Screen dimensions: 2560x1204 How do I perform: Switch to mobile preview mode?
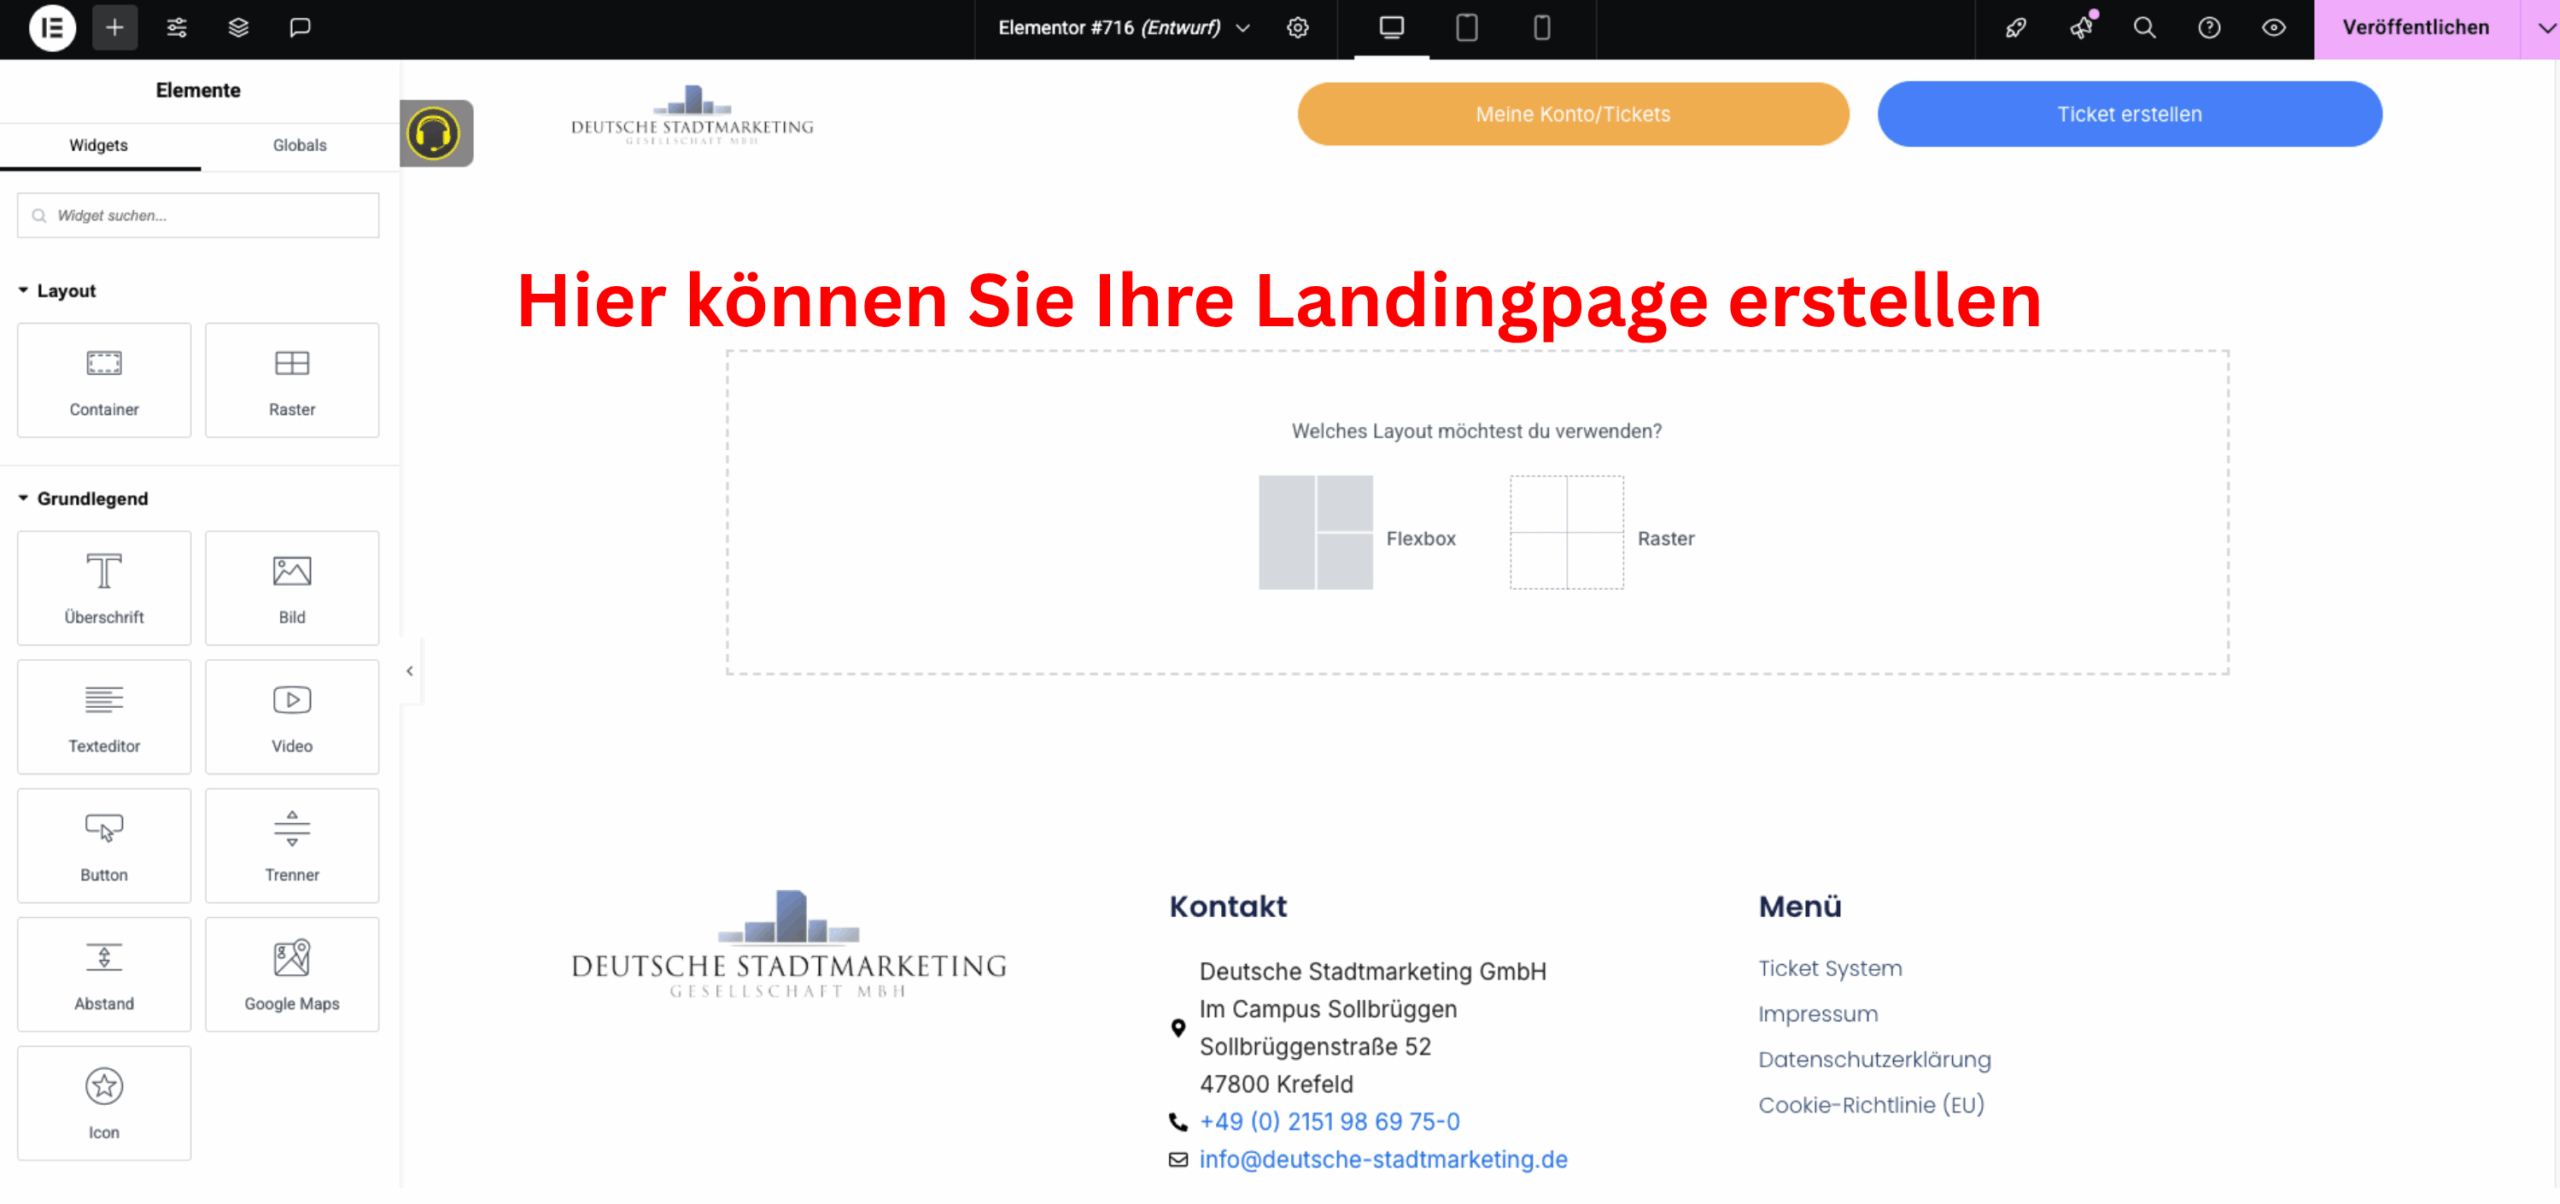(1541, 27)
